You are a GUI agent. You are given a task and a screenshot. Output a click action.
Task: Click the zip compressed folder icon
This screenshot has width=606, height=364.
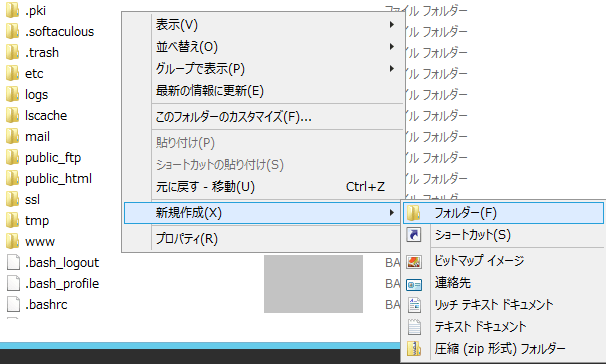(x=414, y=349)
